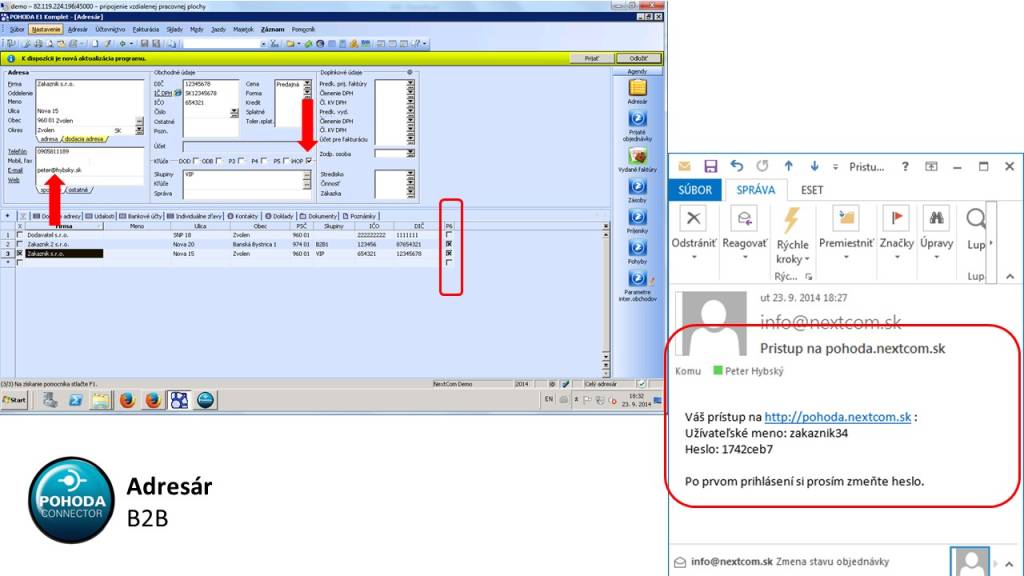The width and height of the screenshot is (1024, 576).
Task: Click the undo arrow in Outlook title bar
Action: tap(737, 167)
